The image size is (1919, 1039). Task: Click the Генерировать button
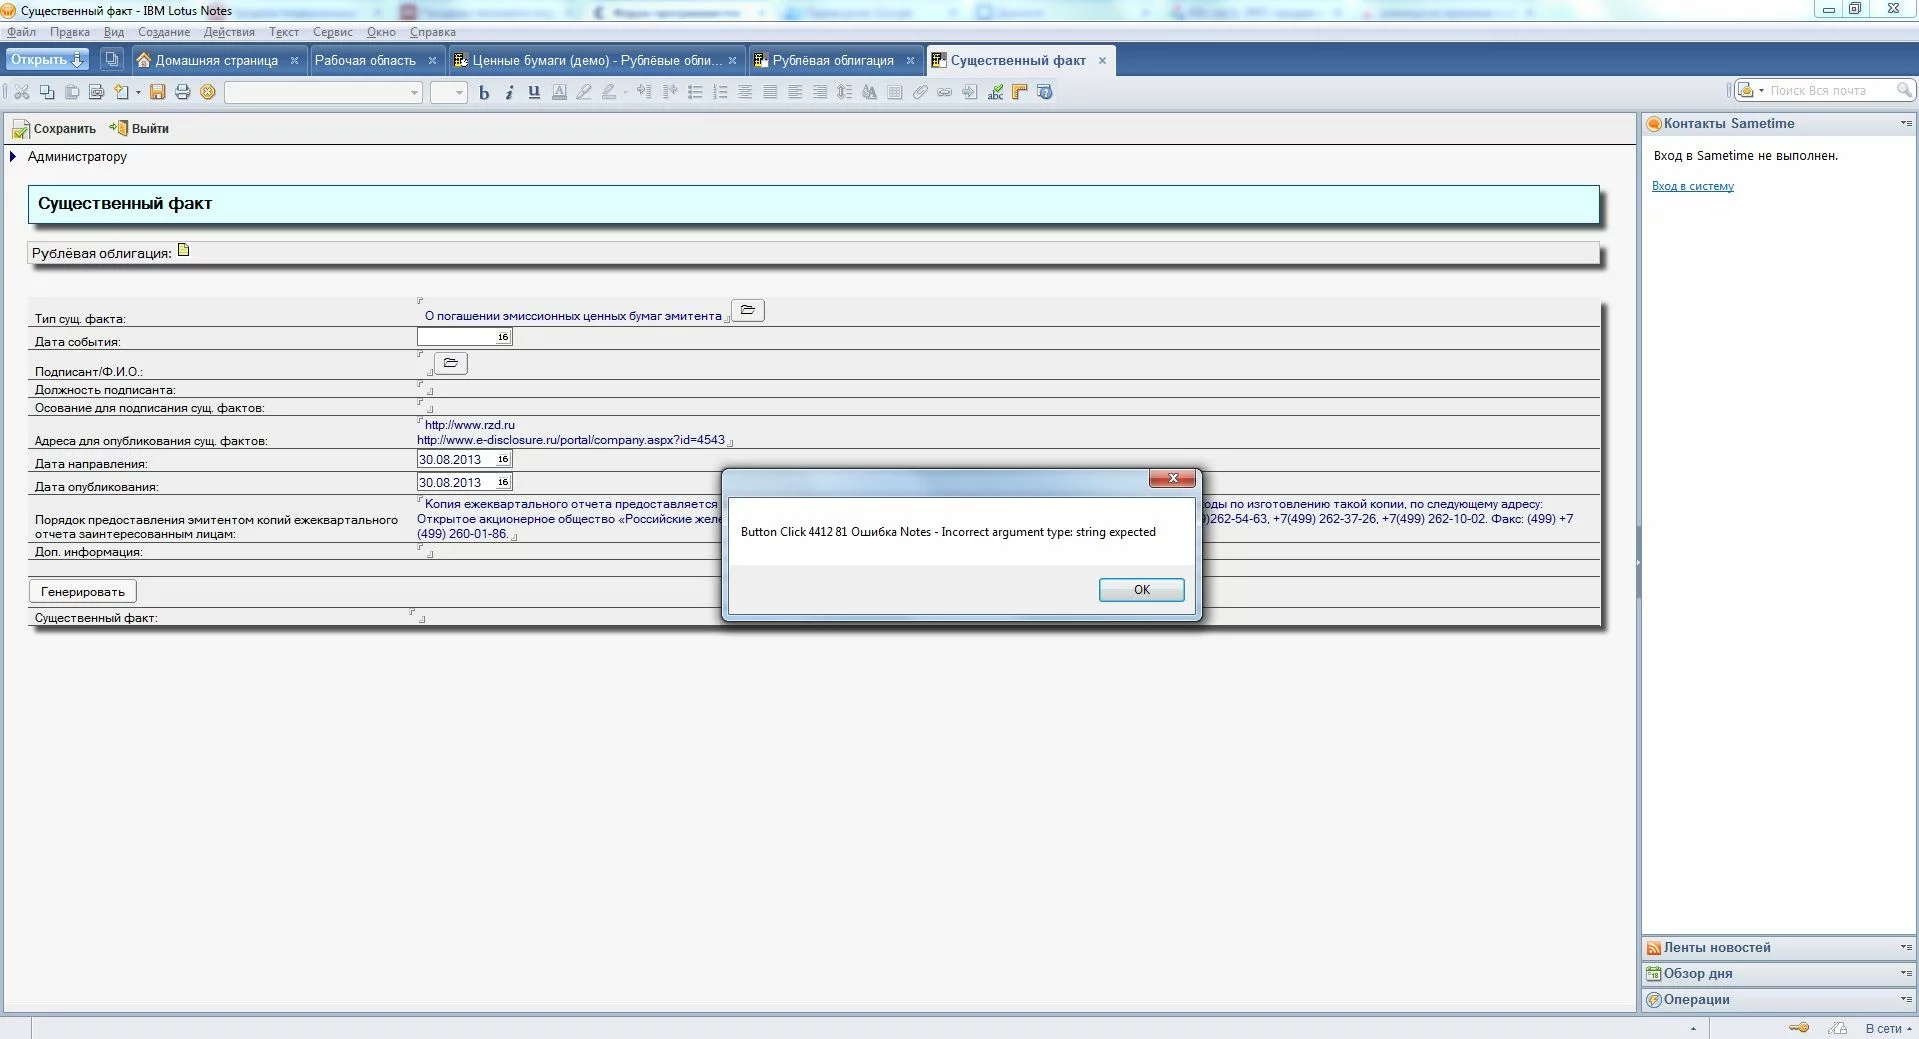(83, 591)
